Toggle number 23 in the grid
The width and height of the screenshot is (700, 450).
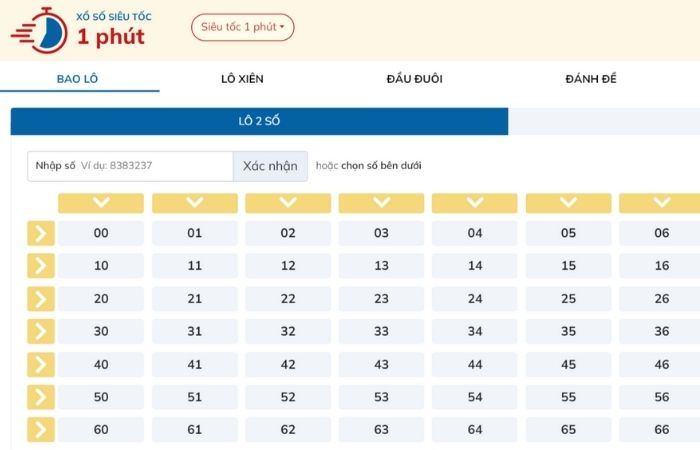381,299
